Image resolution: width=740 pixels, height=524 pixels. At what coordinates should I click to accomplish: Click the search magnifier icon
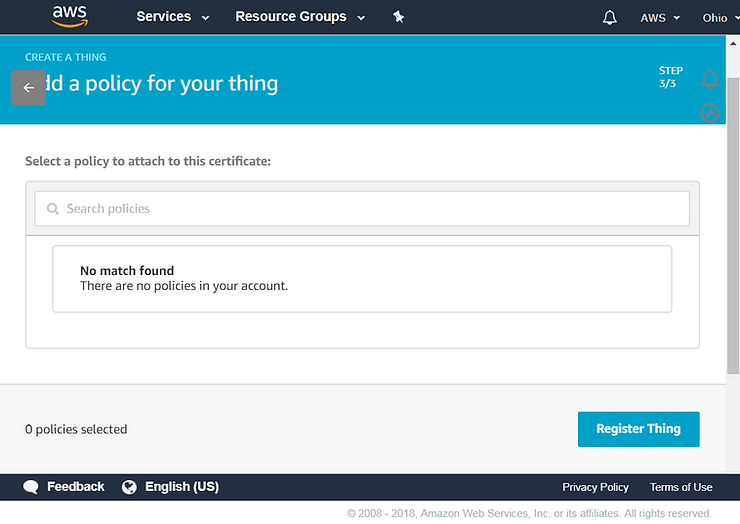pyautogui.click(x=53, y=209)
